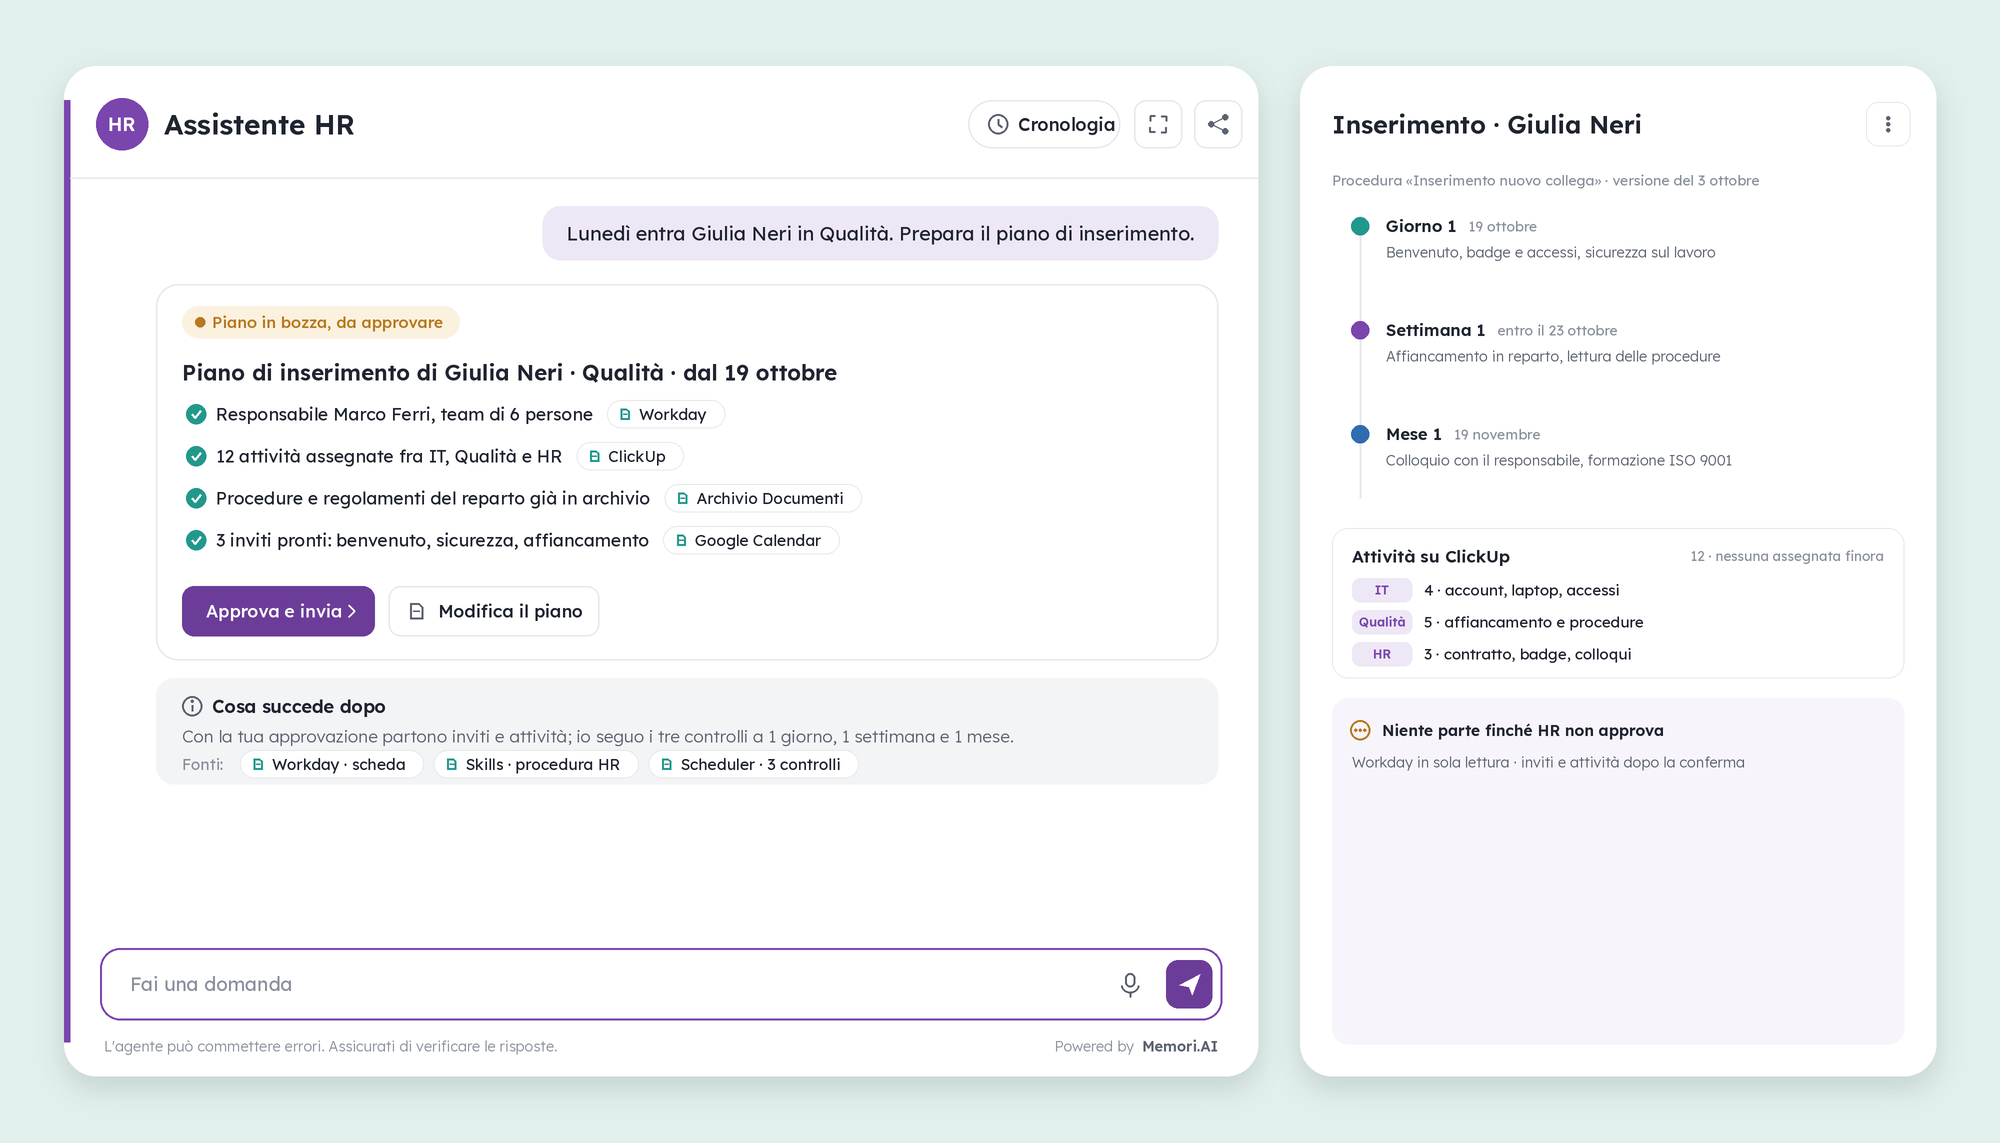The height and width of the screenshot is (1143, 2000).
Task: Open the Workday source chip
Action: [665, 414]
